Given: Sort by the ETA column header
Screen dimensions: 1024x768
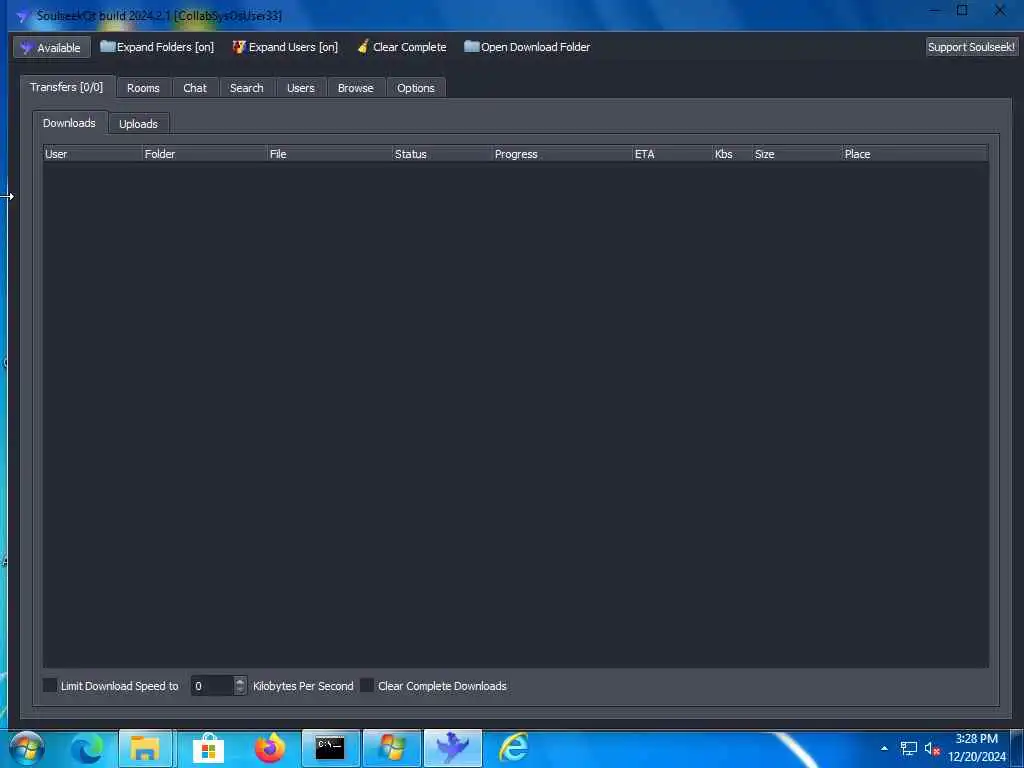Looking at the screenshot, I should pos(673,154).
